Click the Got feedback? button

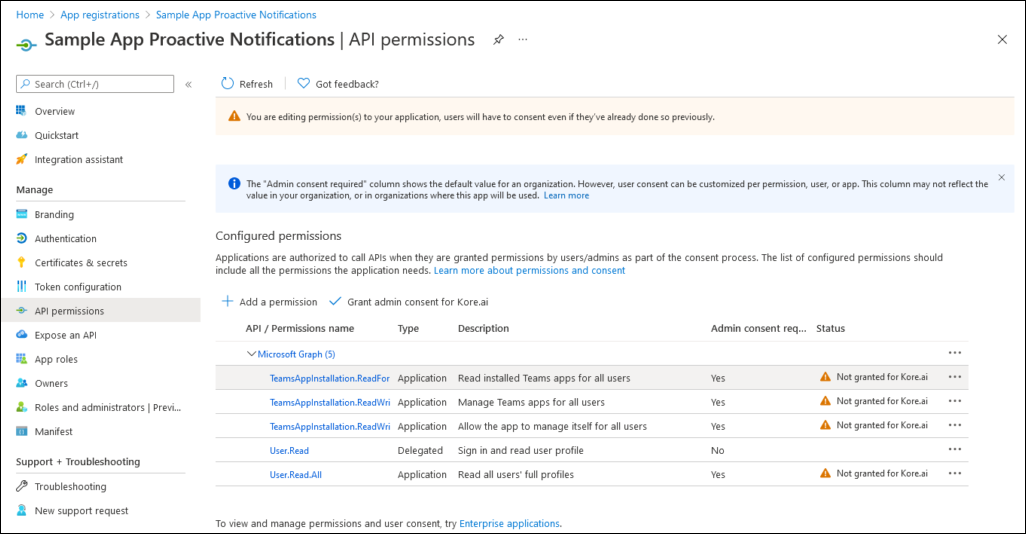coord(338,84)
